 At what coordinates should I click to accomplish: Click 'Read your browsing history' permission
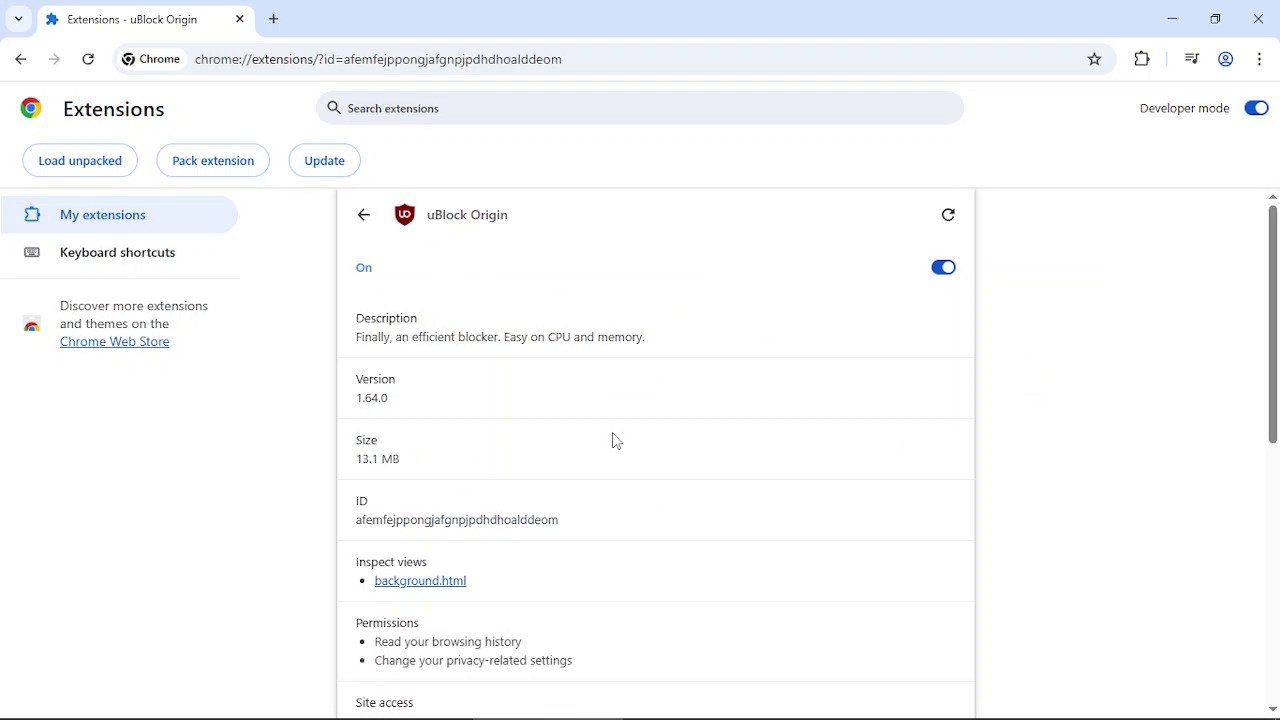coord(448,642)
